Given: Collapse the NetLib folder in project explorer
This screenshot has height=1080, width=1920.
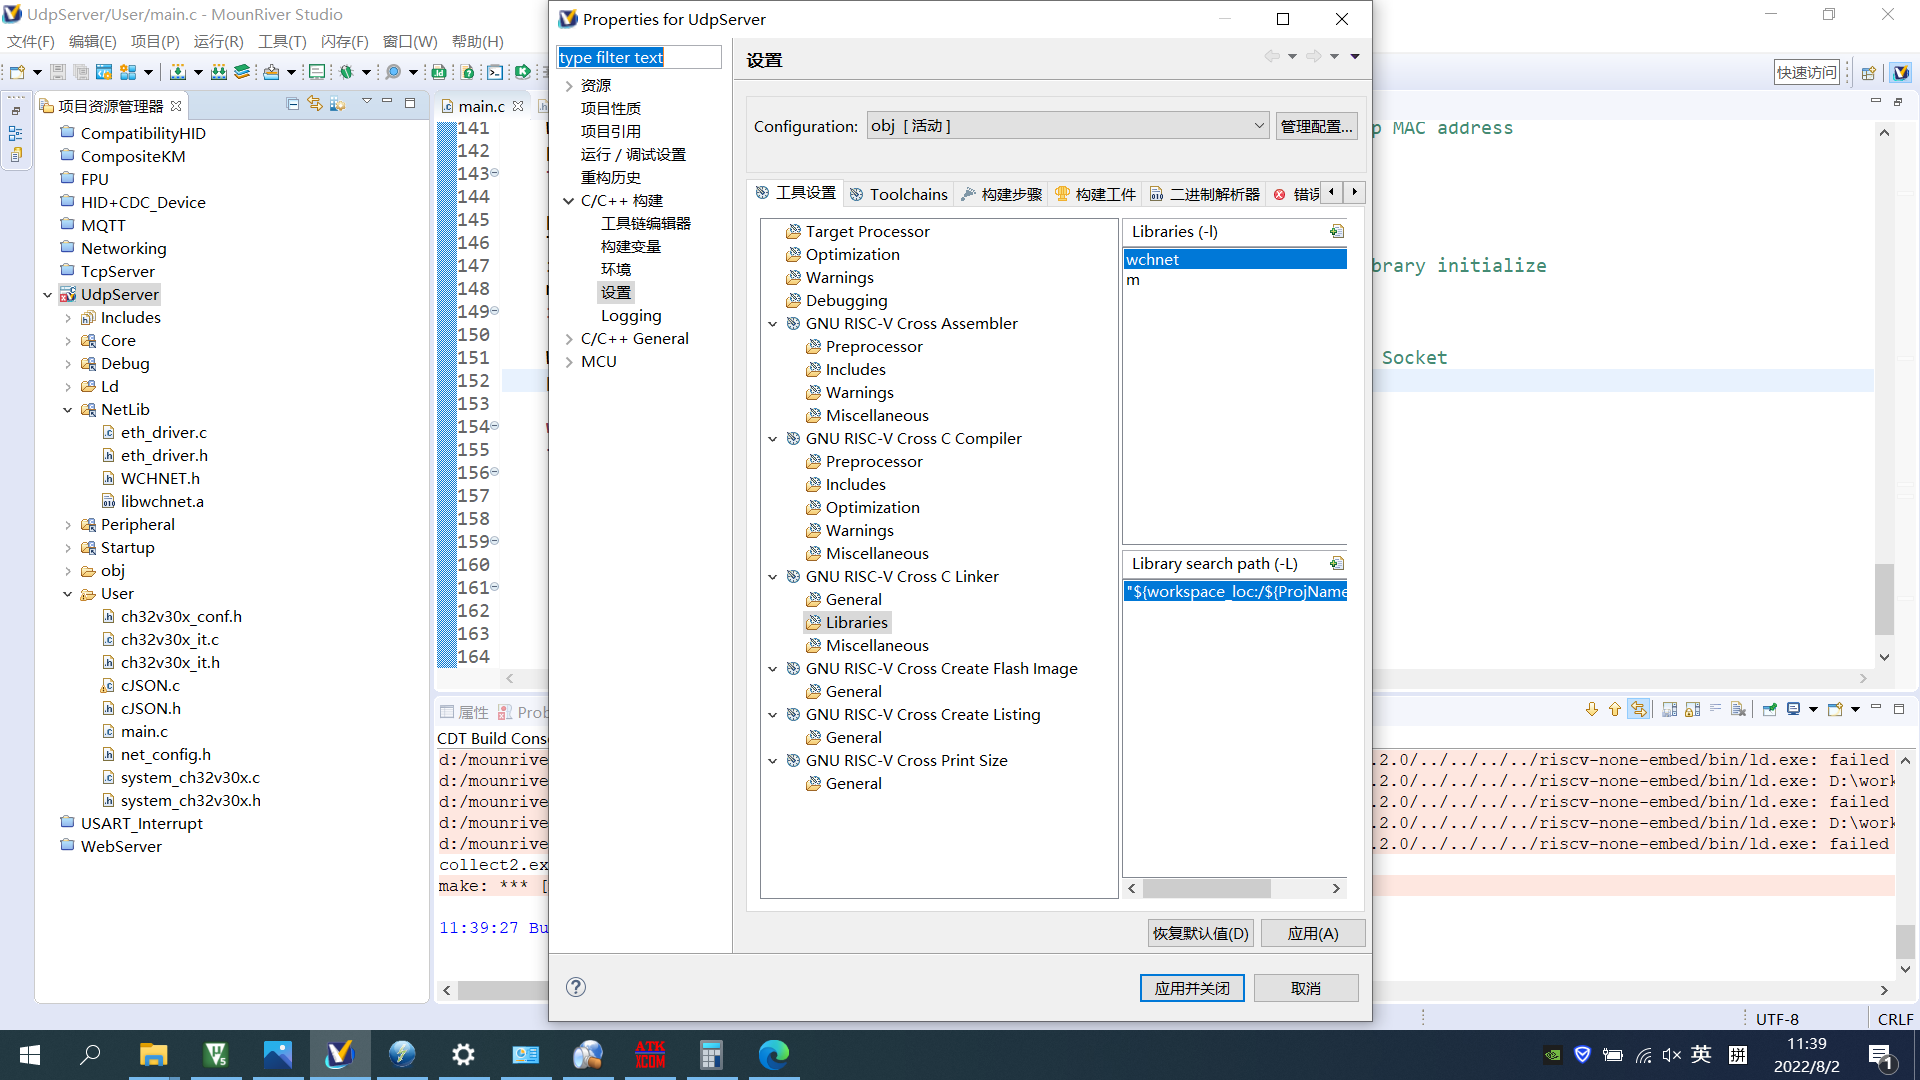Looking at the screenshot, I should tap(68, 410).
